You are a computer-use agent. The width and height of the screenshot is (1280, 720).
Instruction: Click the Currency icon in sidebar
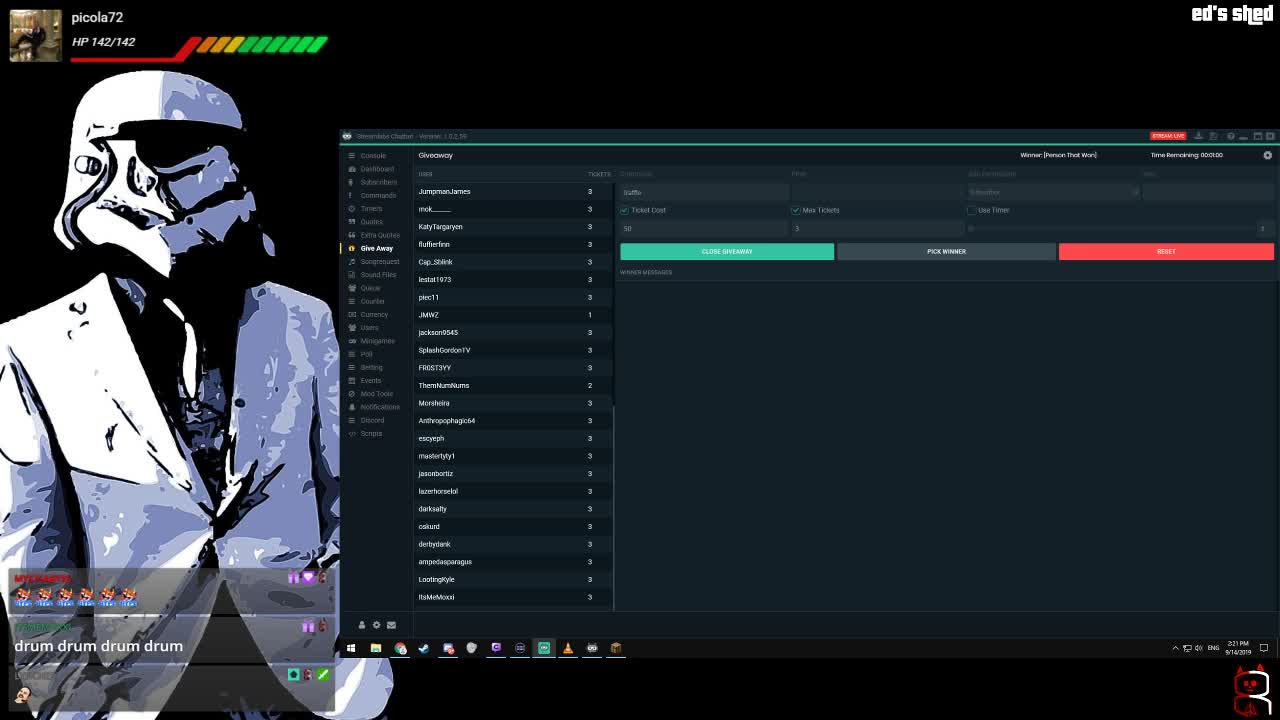351,314
